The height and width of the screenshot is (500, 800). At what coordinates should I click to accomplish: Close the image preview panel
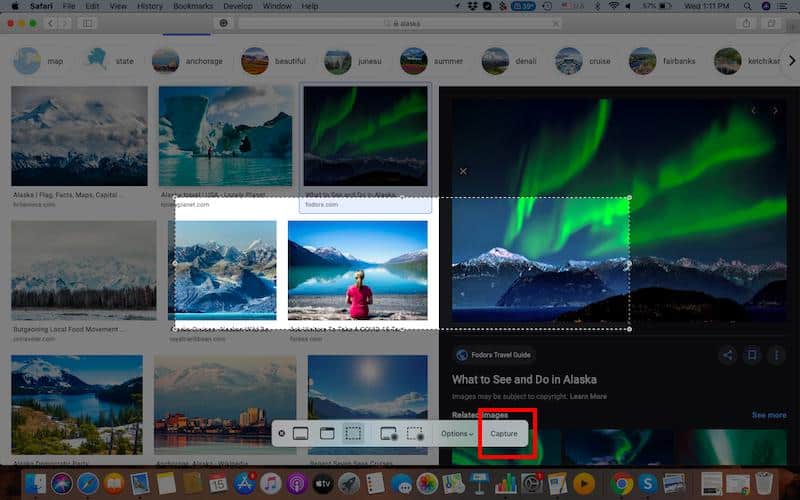[463, 171]
